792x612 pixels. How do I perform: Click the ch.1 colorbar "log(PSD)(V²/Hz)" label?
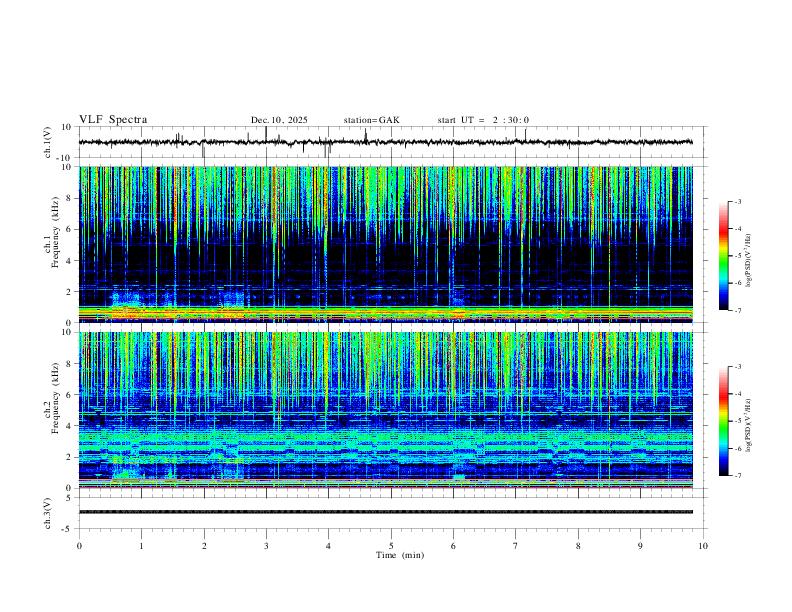[x=749, y=261]
